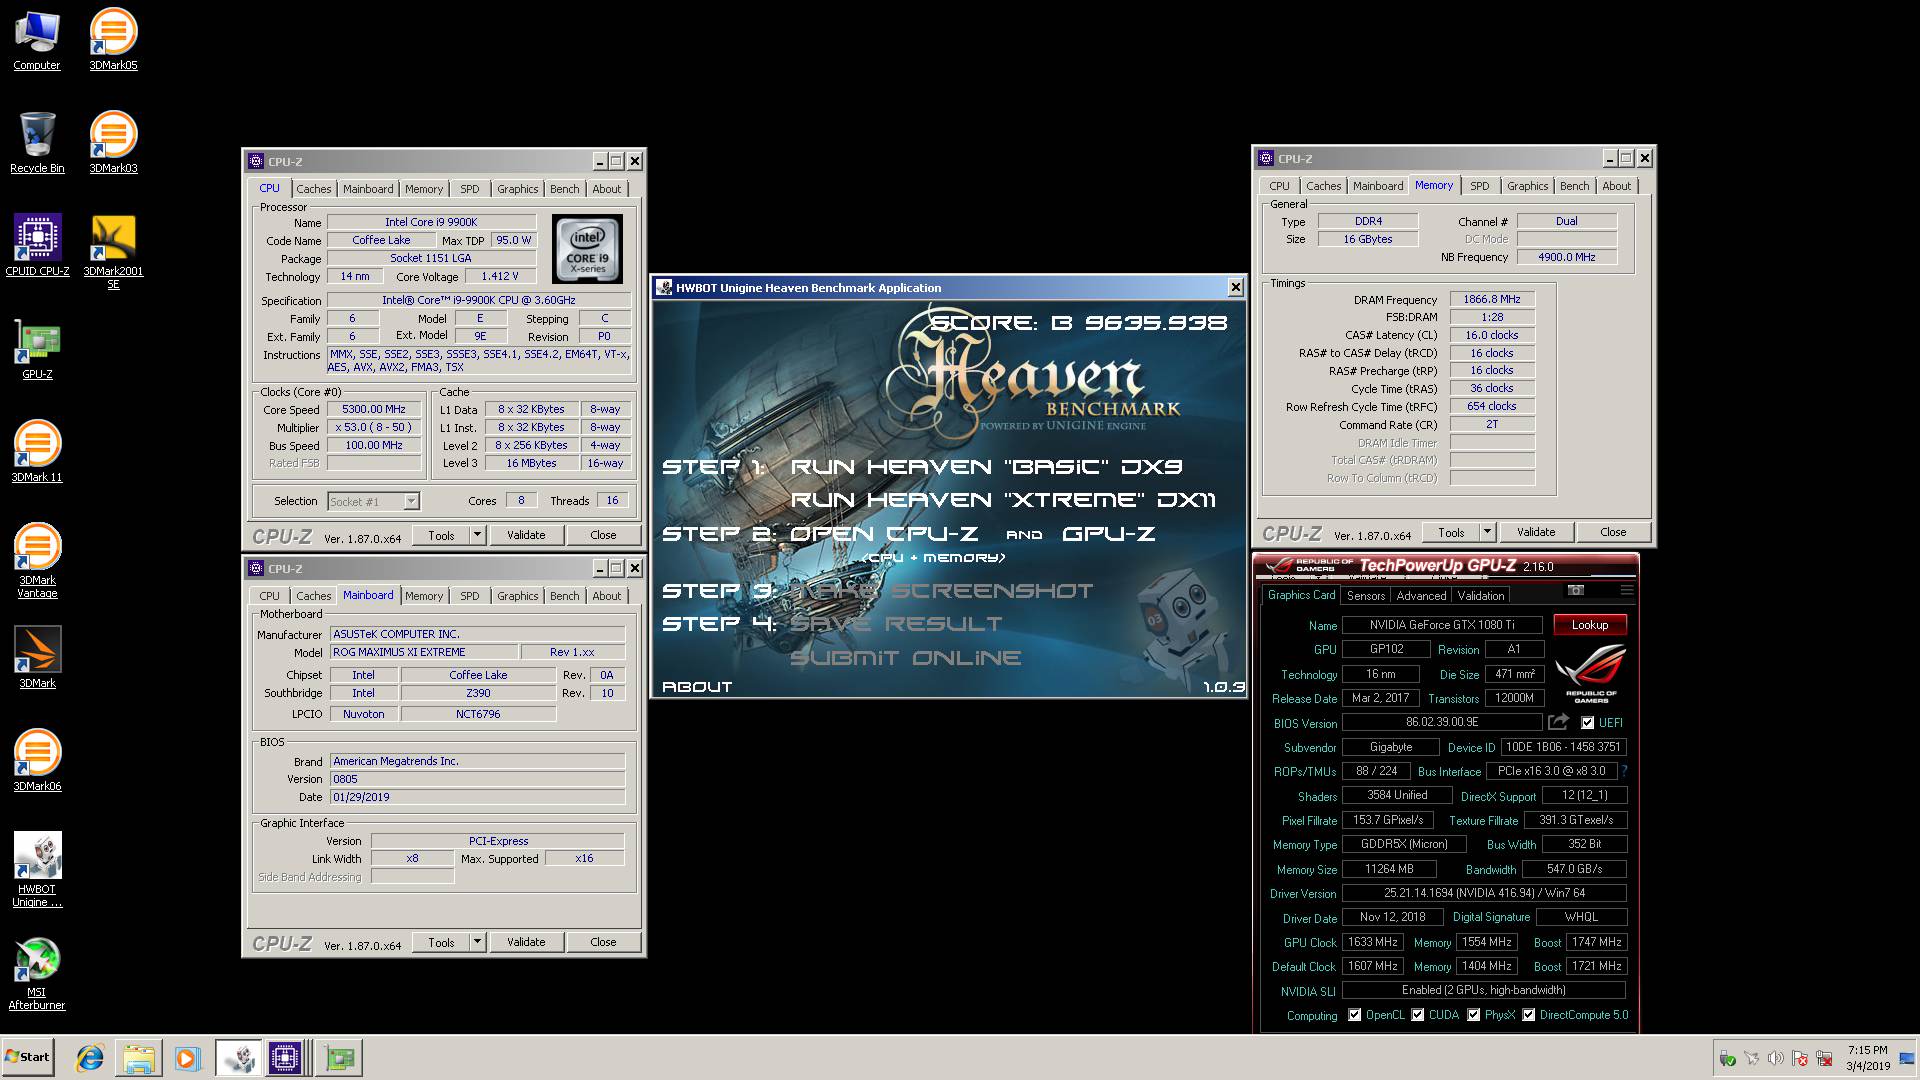1920x1080 pixels.
Task: Click the Core Speed value 5300.00 MHz
Action: click(x=374, y=409)
